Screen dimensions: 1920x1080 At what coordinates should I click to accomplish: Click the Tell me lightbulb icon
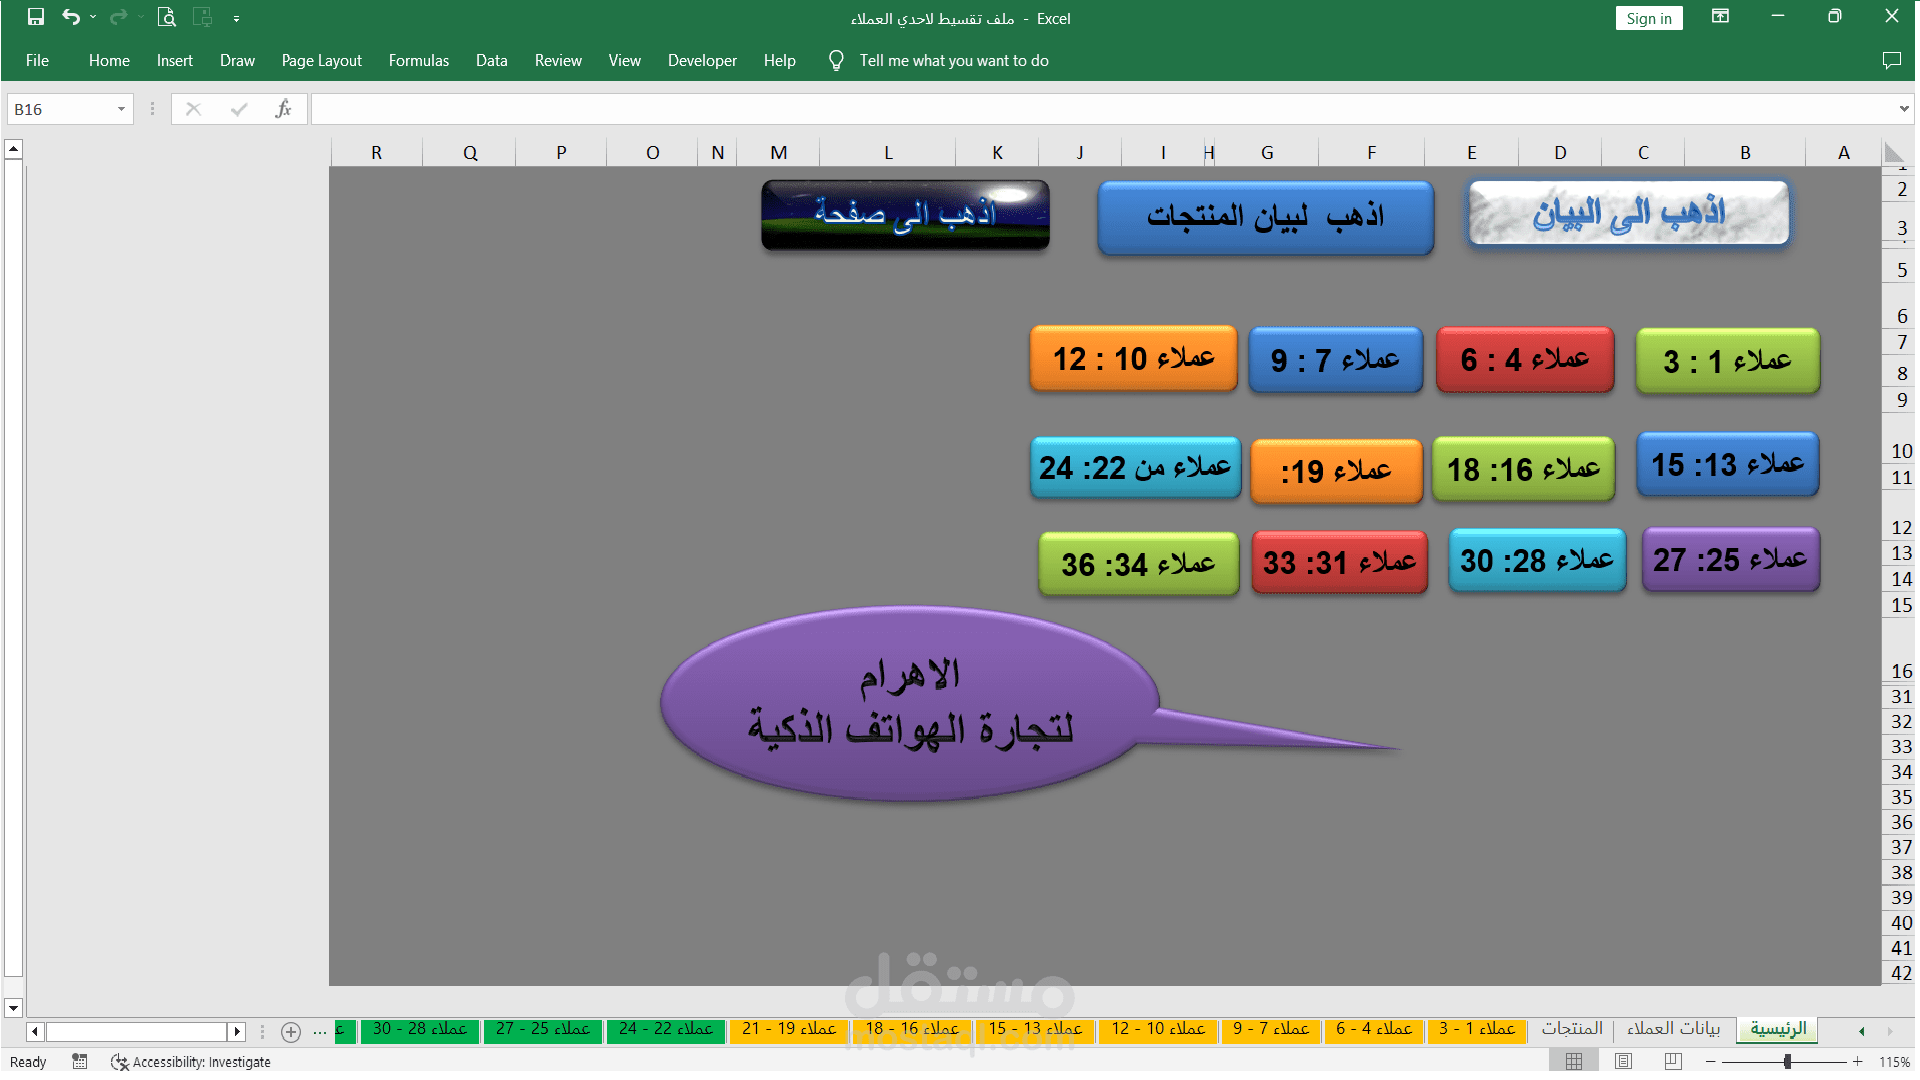click(x=836, y=61)
